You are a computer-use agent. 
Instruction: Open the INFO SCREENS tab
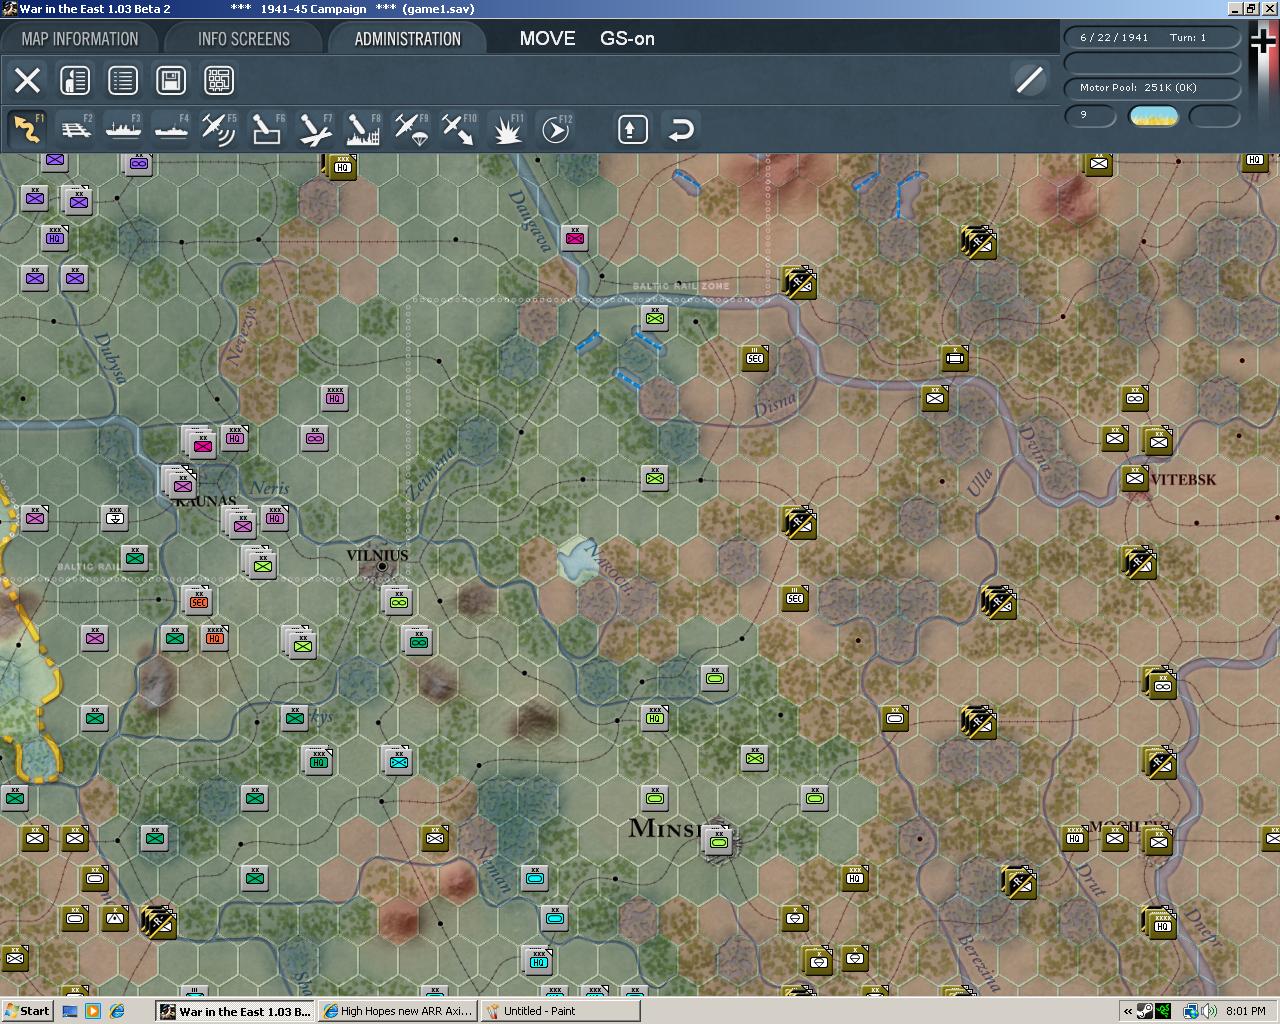click(244, 39)
